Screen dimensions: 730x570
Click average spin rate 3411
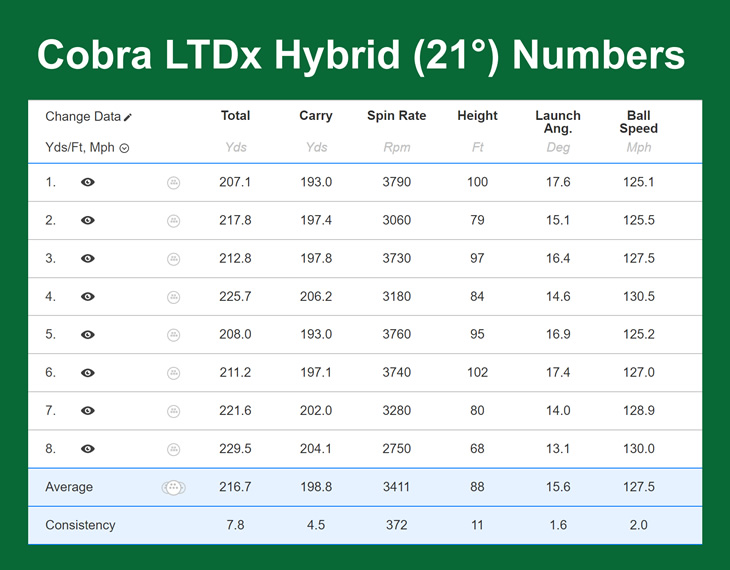[397, 487]
